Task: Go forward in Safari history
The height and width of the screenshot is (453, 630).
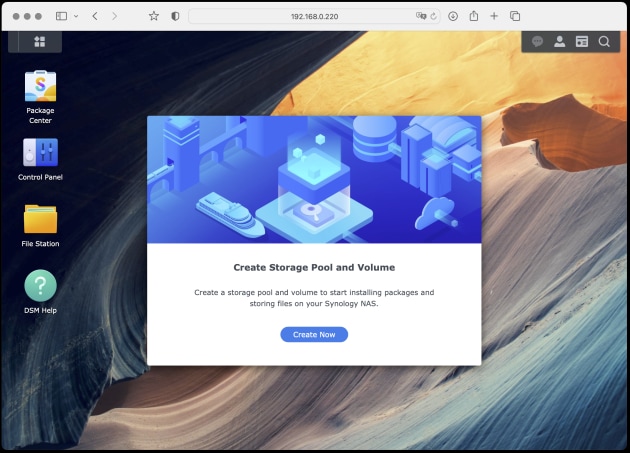Action: (115, 16)
